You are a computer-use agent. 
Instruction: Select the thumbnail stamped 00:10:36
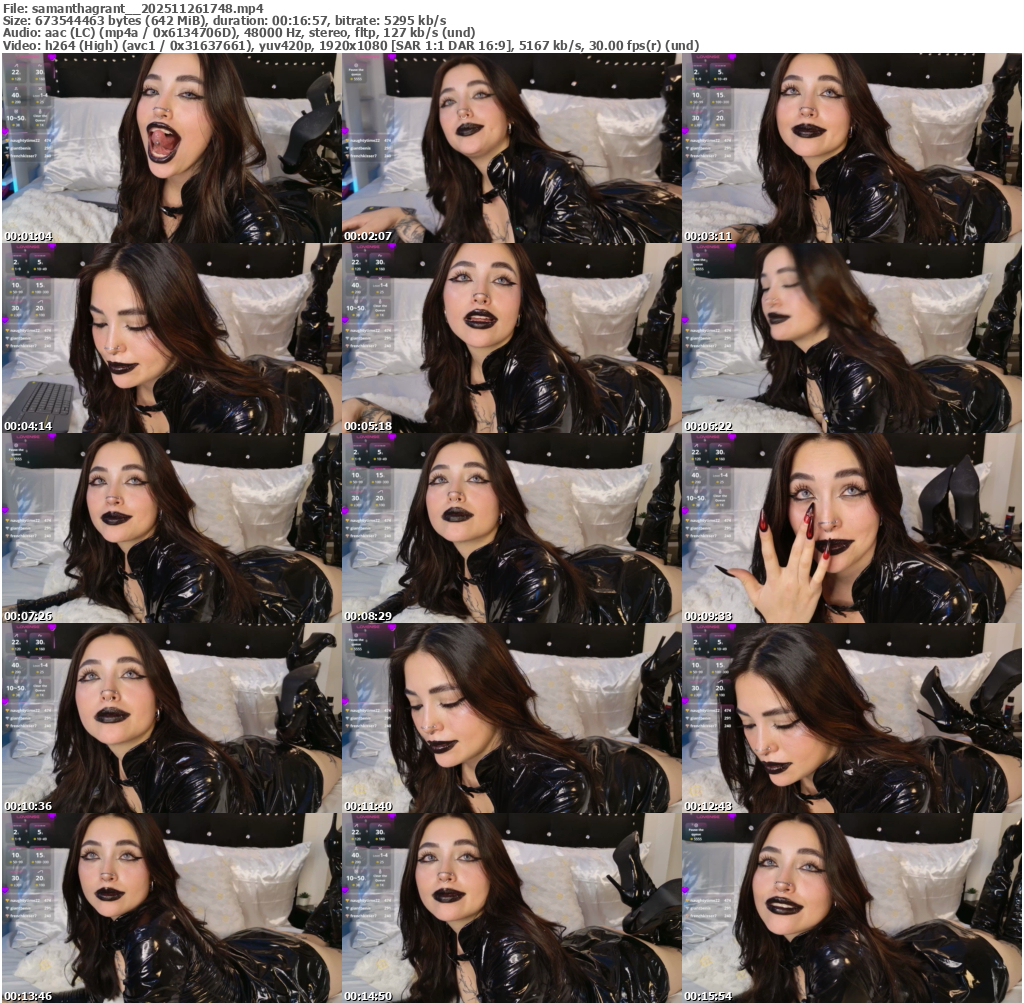pos(171,718)
